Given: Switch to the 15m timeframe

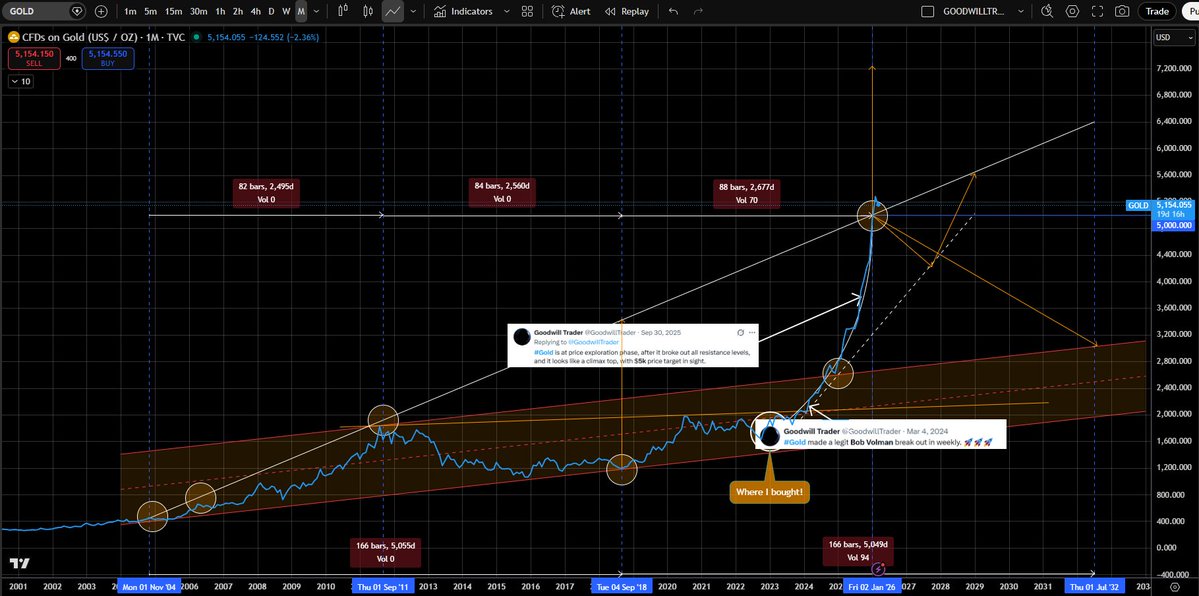Looking at the screenshot, I should (174, 11).
